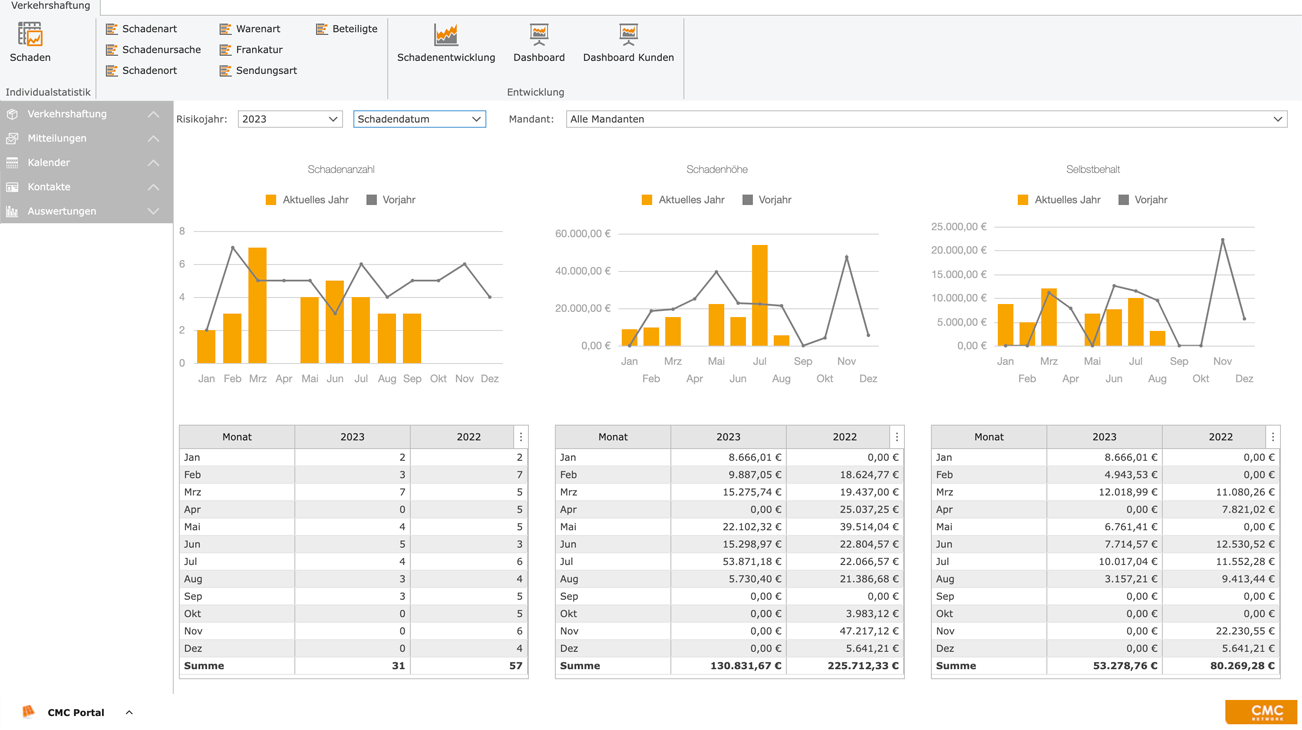The height and width of the screenshot is (730, 1302).
Task: Toggle Vorjahr in Selbstbehalt legend
Action: [1143, 200]
